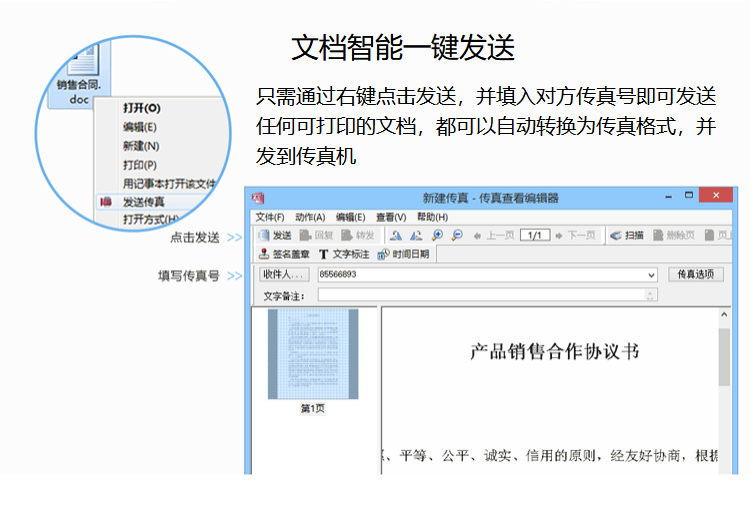Select the 第1页 page thumbnail
This screenshot has width=752, height=517.
point(312,355)
